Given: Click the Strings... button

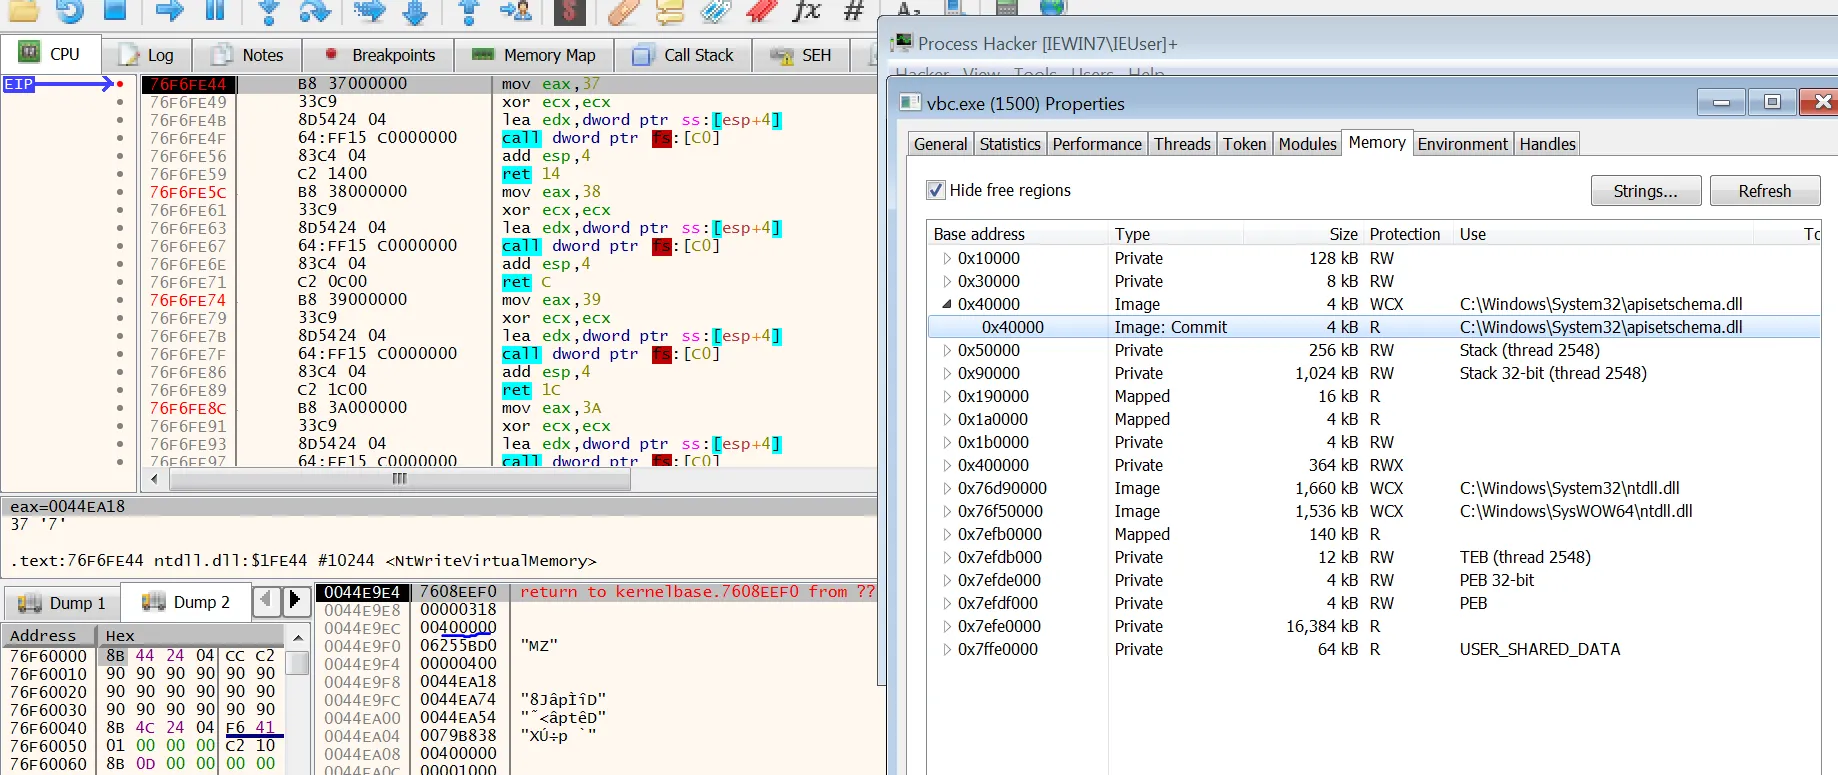Looking at the screenshot, I should pos(1645,191).
